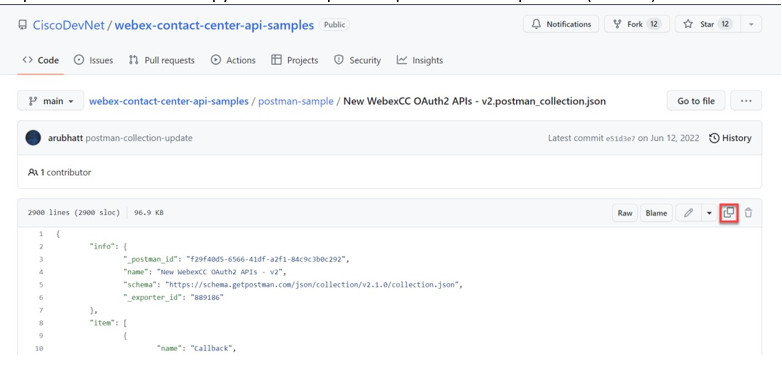Copy raw contents using the copy icon
This screenshot has height=388, width=782.
tap(729, 213)
